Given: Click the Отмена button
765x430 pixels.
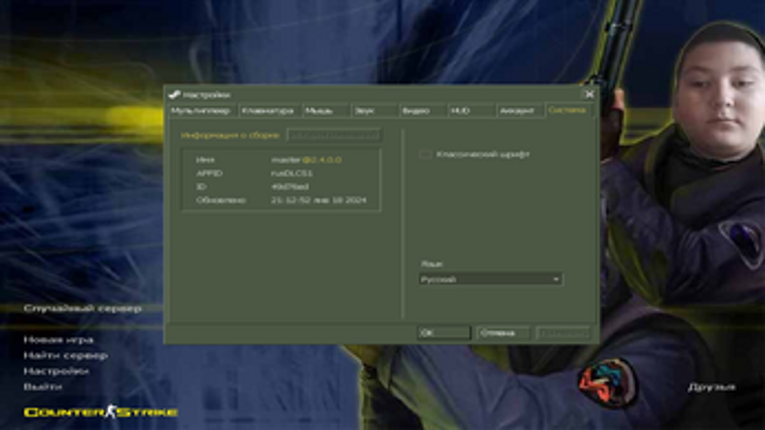Looking at the screenshot, I should 503,333.
